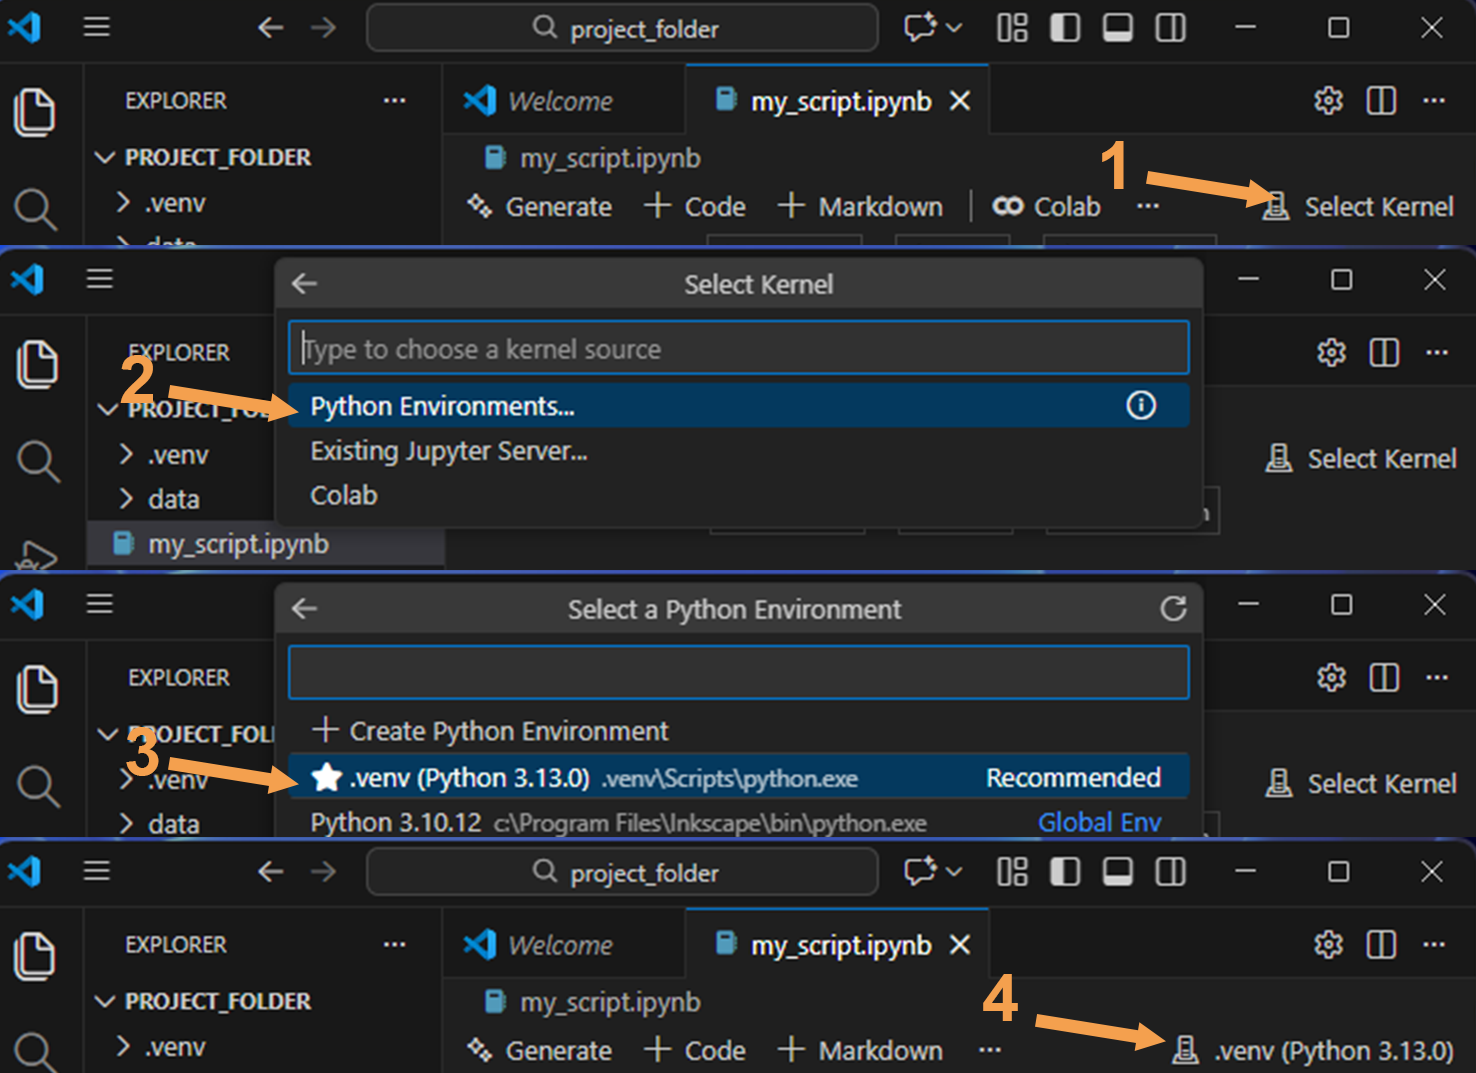This screenshot has width=1476, height=1073.
Task: Click the kernel source search field
Action: point(738,348)
